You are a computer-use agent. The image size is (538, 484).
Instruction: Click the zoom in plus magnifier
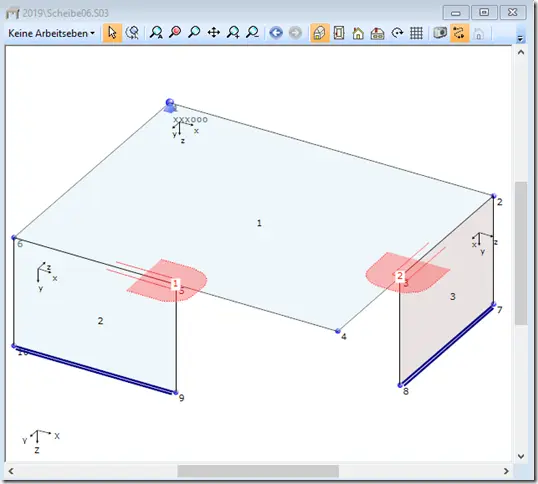233,33
